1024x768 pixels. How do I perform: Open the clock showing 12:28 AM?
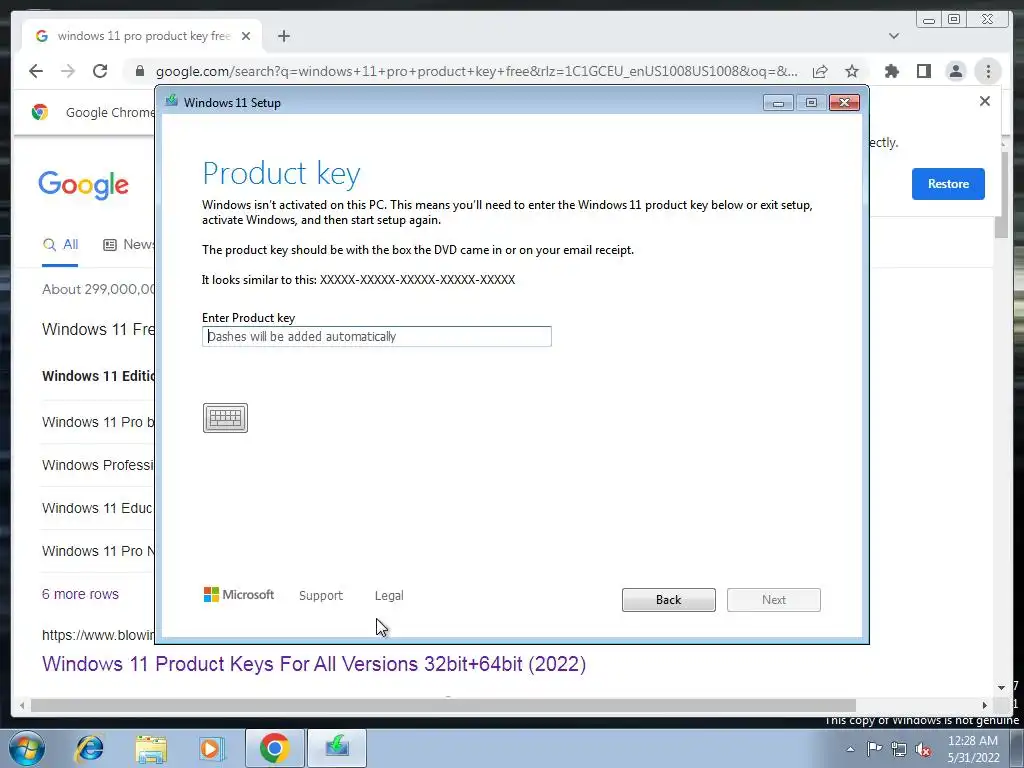pyautogui.click(x=973, y=749)
